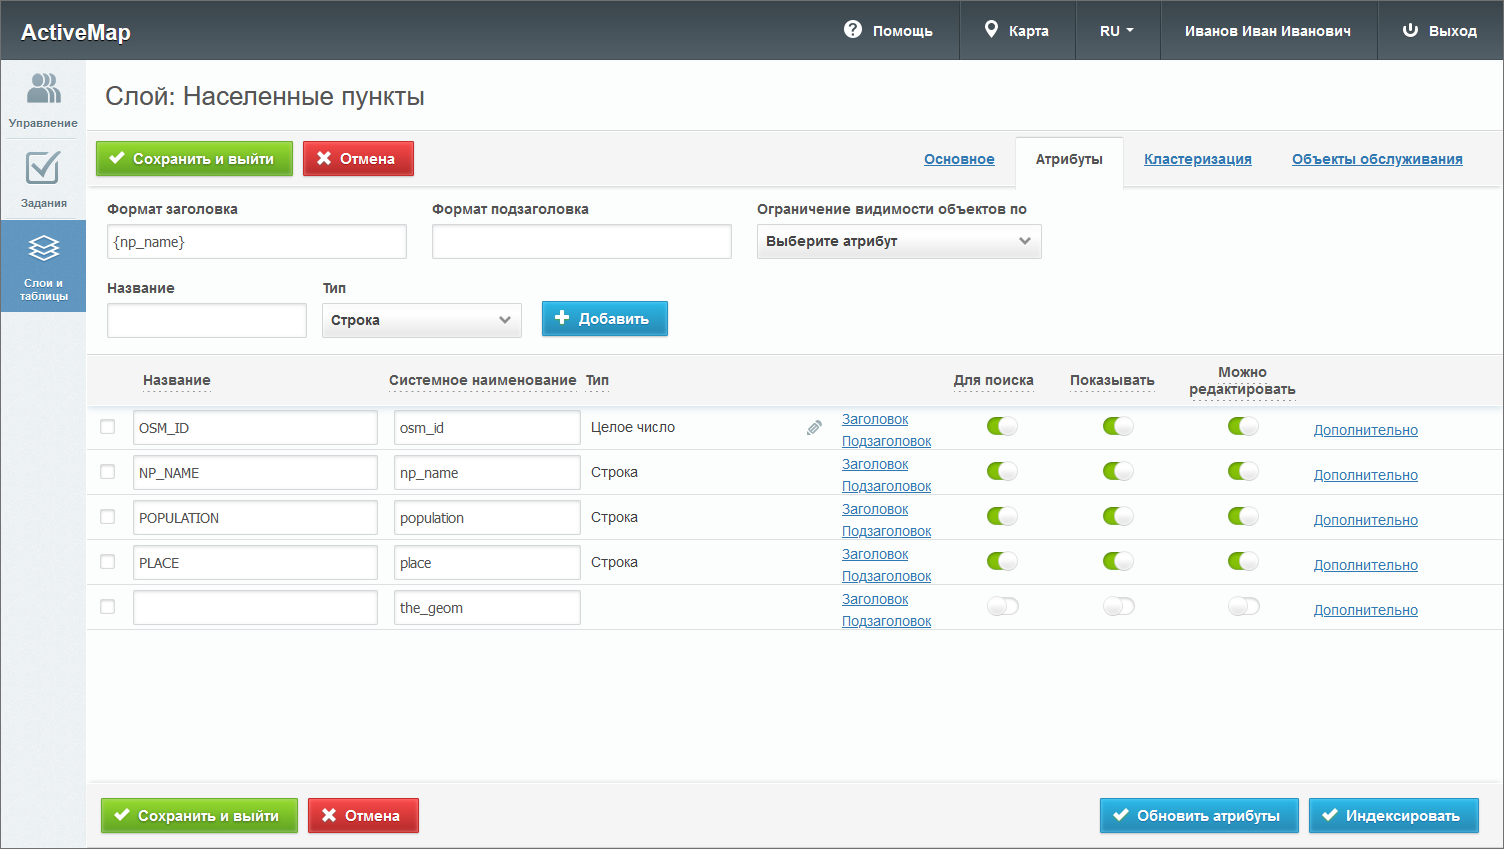Open the Управление sidebar section
The width and height of the screenshot is (1504, 849).
pyautogui.click(x=43, y=100)
